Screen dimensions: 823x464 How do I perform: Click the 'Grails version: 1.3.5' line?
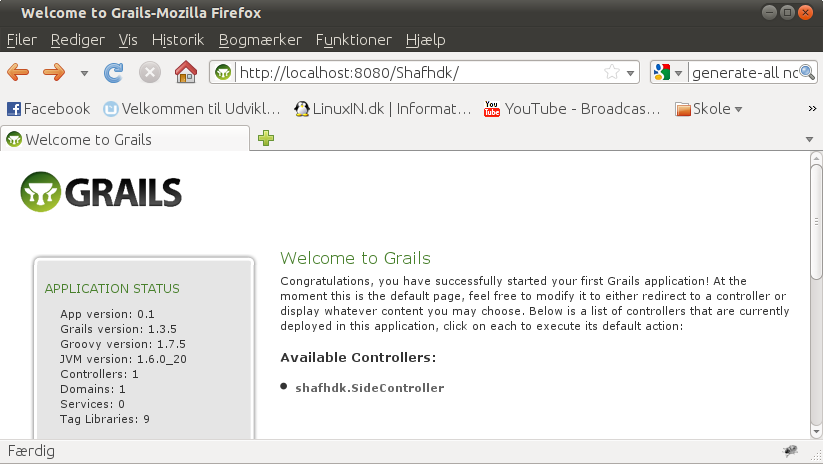[119, 329]
